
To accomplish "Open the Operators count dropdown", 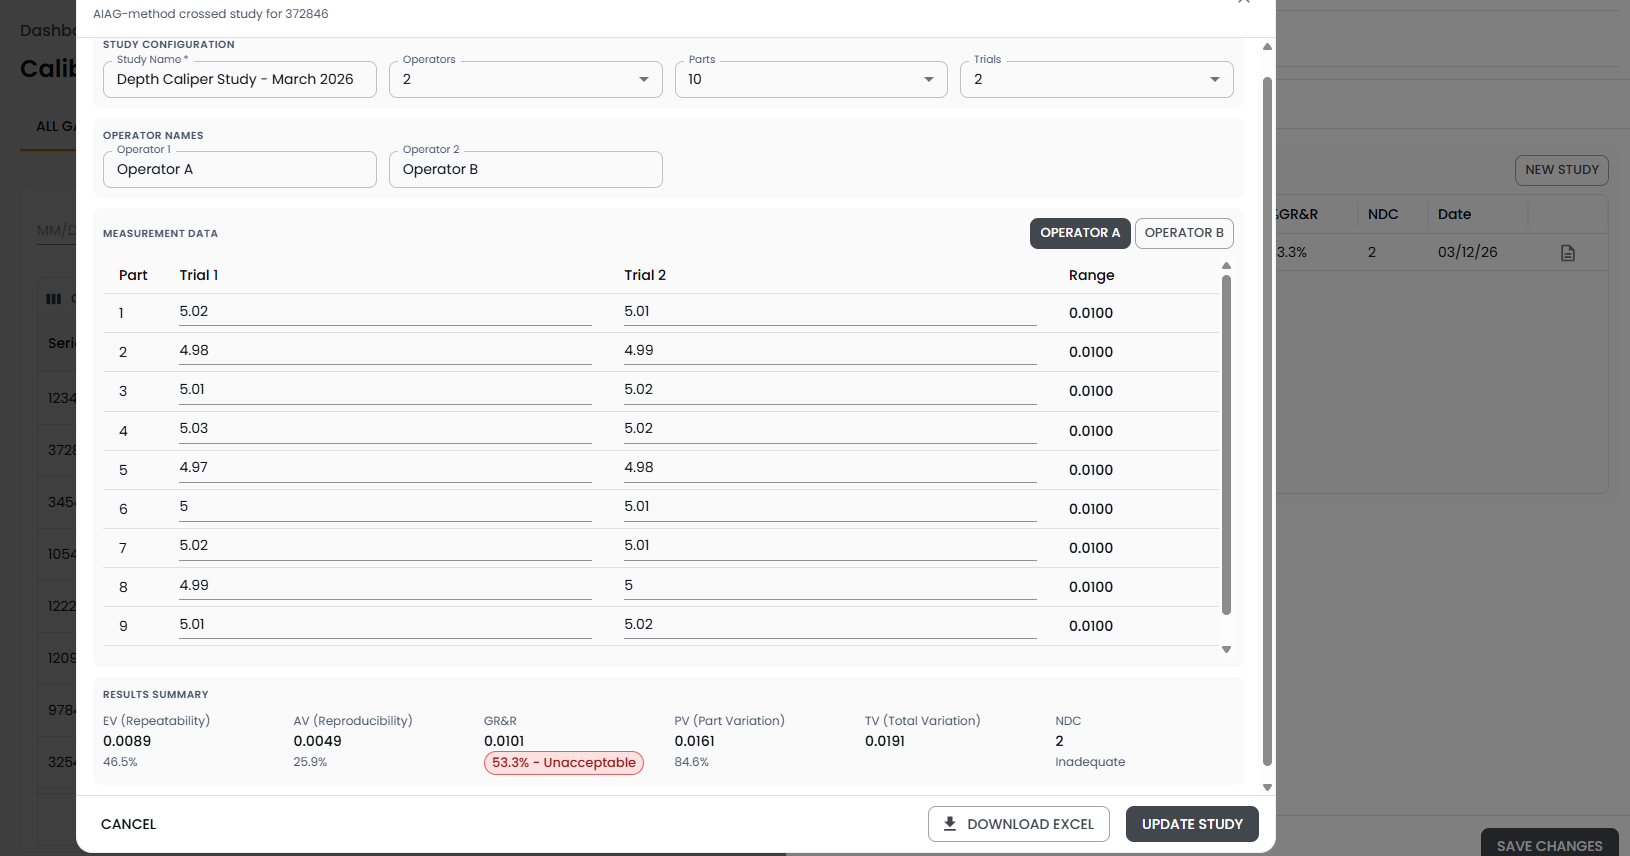I will click(x=525, y=80).
